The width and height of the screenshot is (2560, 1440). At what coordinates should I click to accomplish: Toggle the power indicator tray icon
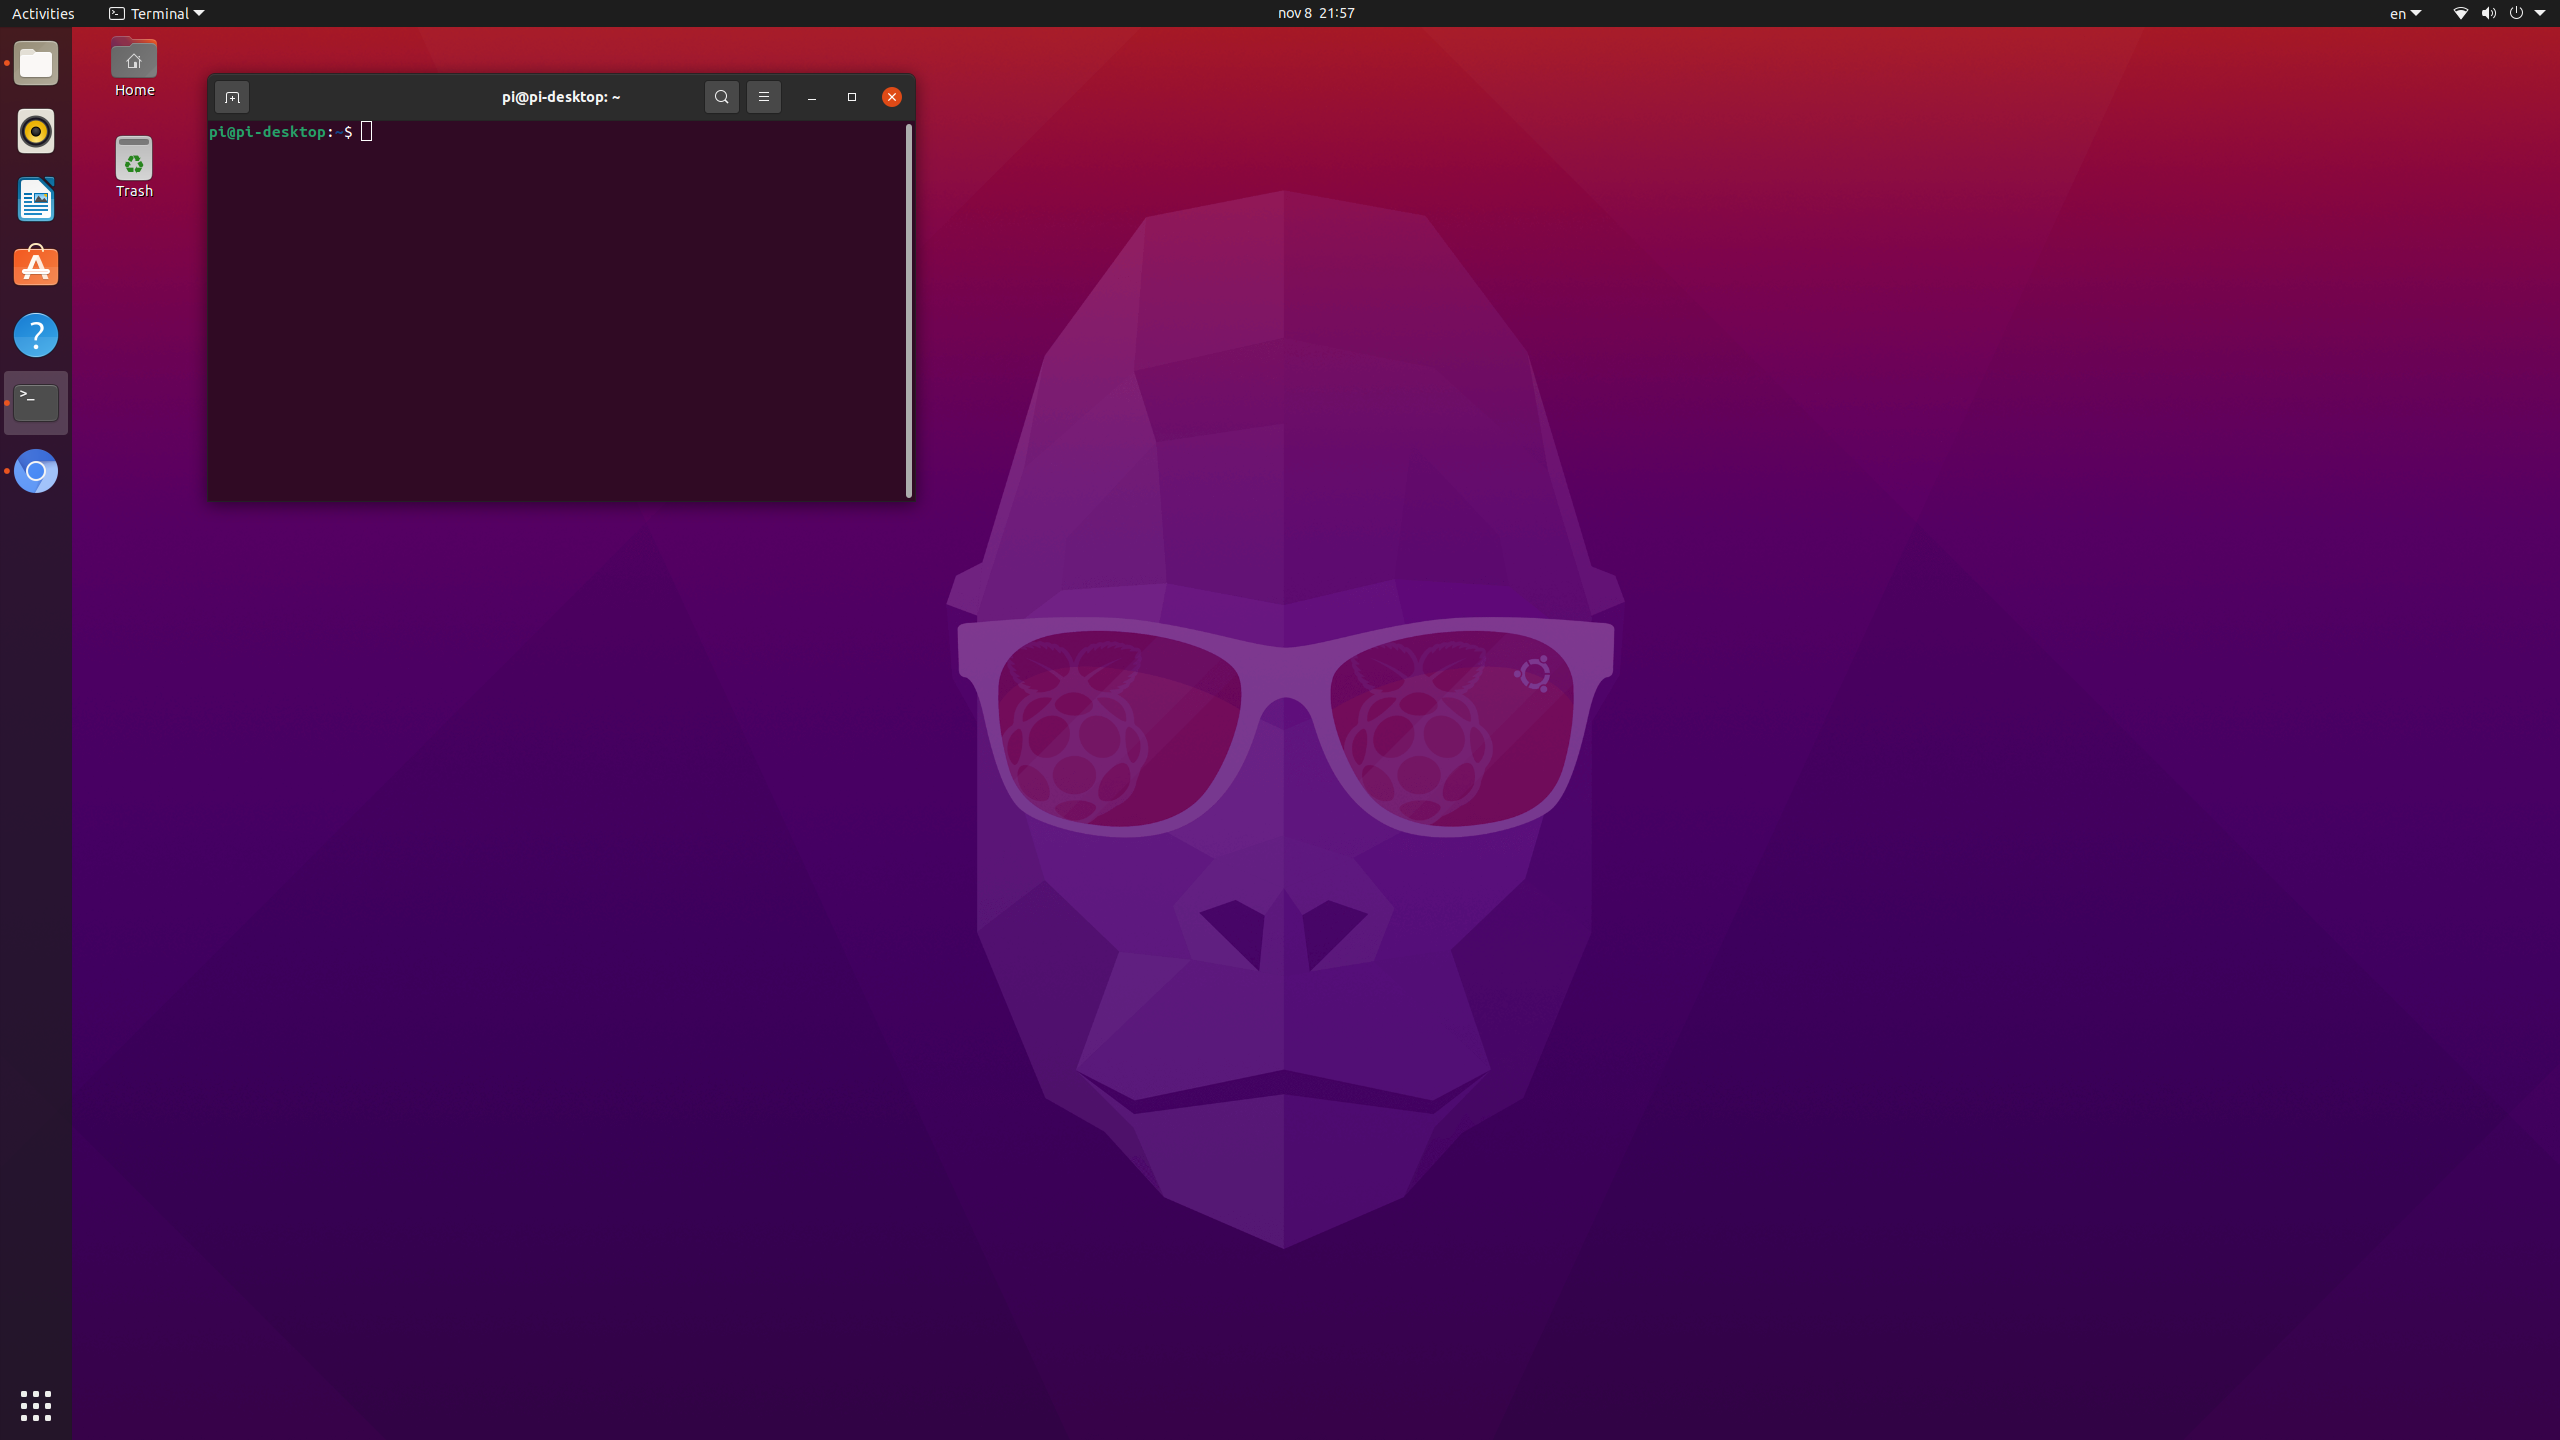pyautogui.click(x=2514, y=12)
